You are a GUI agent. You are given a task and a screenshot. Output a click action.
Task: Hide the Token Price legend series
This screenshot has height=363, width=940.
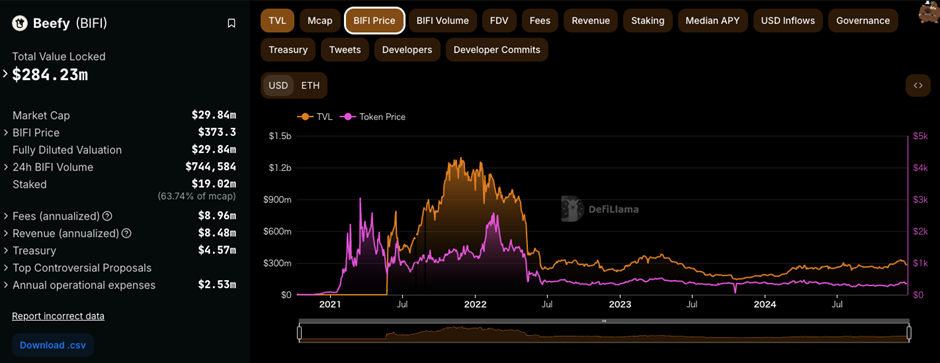(373, 117)
